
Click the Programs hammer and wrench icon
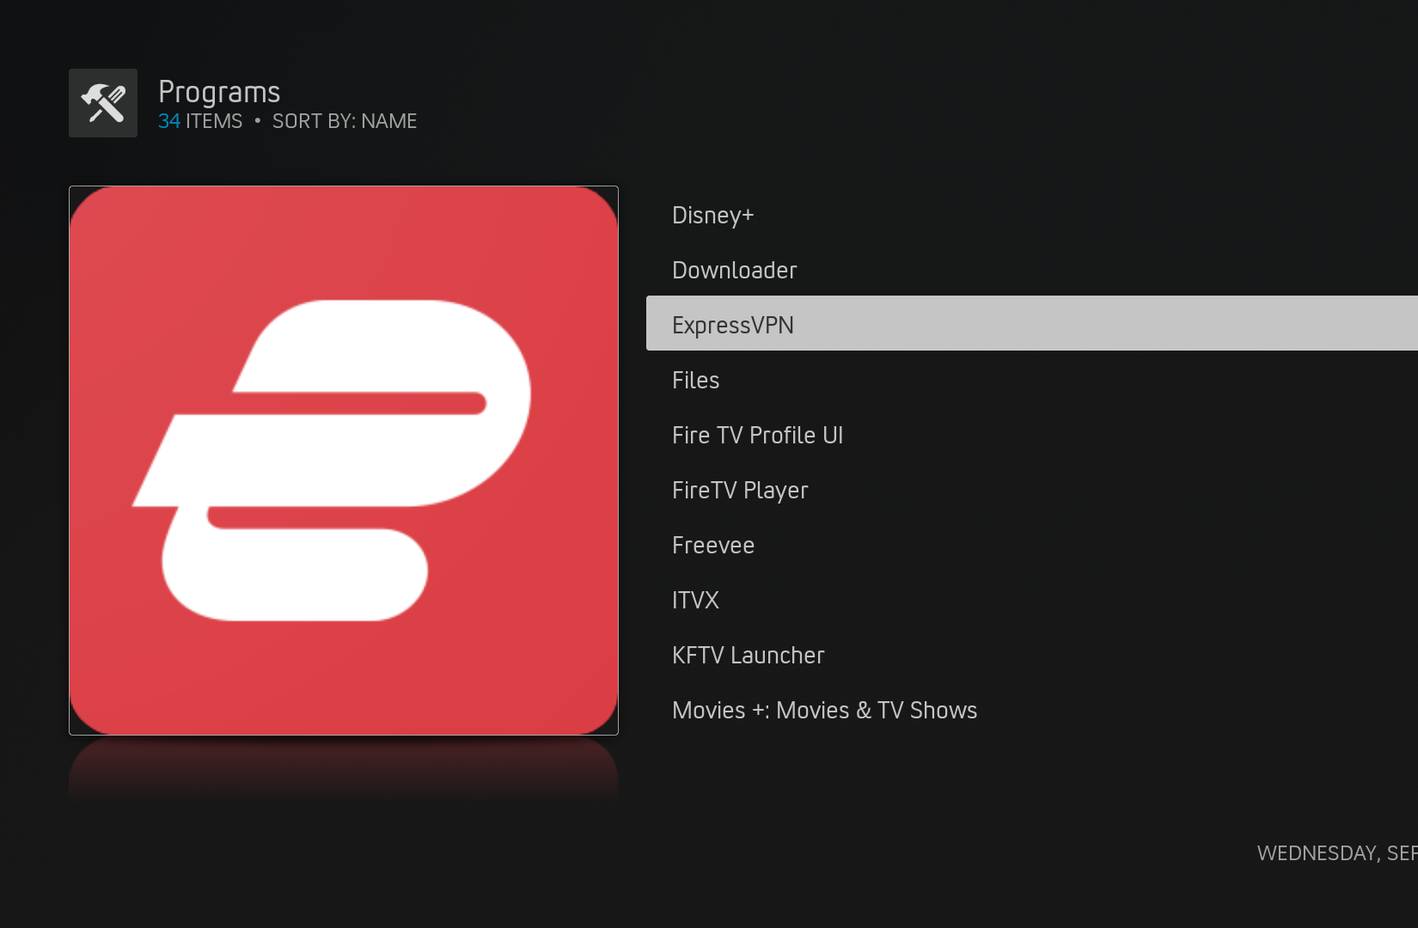point(102,102)
